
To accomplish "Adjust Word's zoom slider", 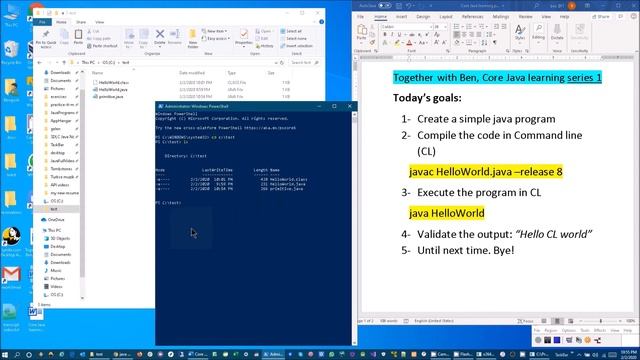I will (600, 321).
